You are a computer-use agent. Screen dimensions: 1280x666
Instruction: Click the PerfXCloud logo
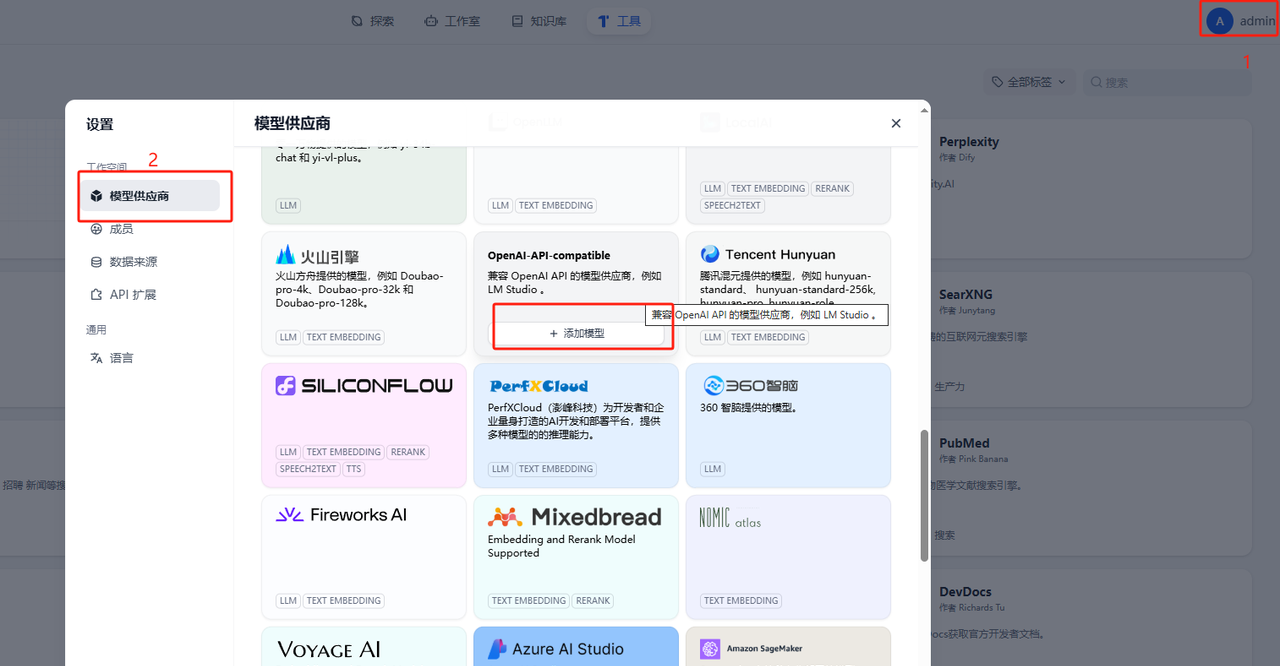tap(538, 386)
